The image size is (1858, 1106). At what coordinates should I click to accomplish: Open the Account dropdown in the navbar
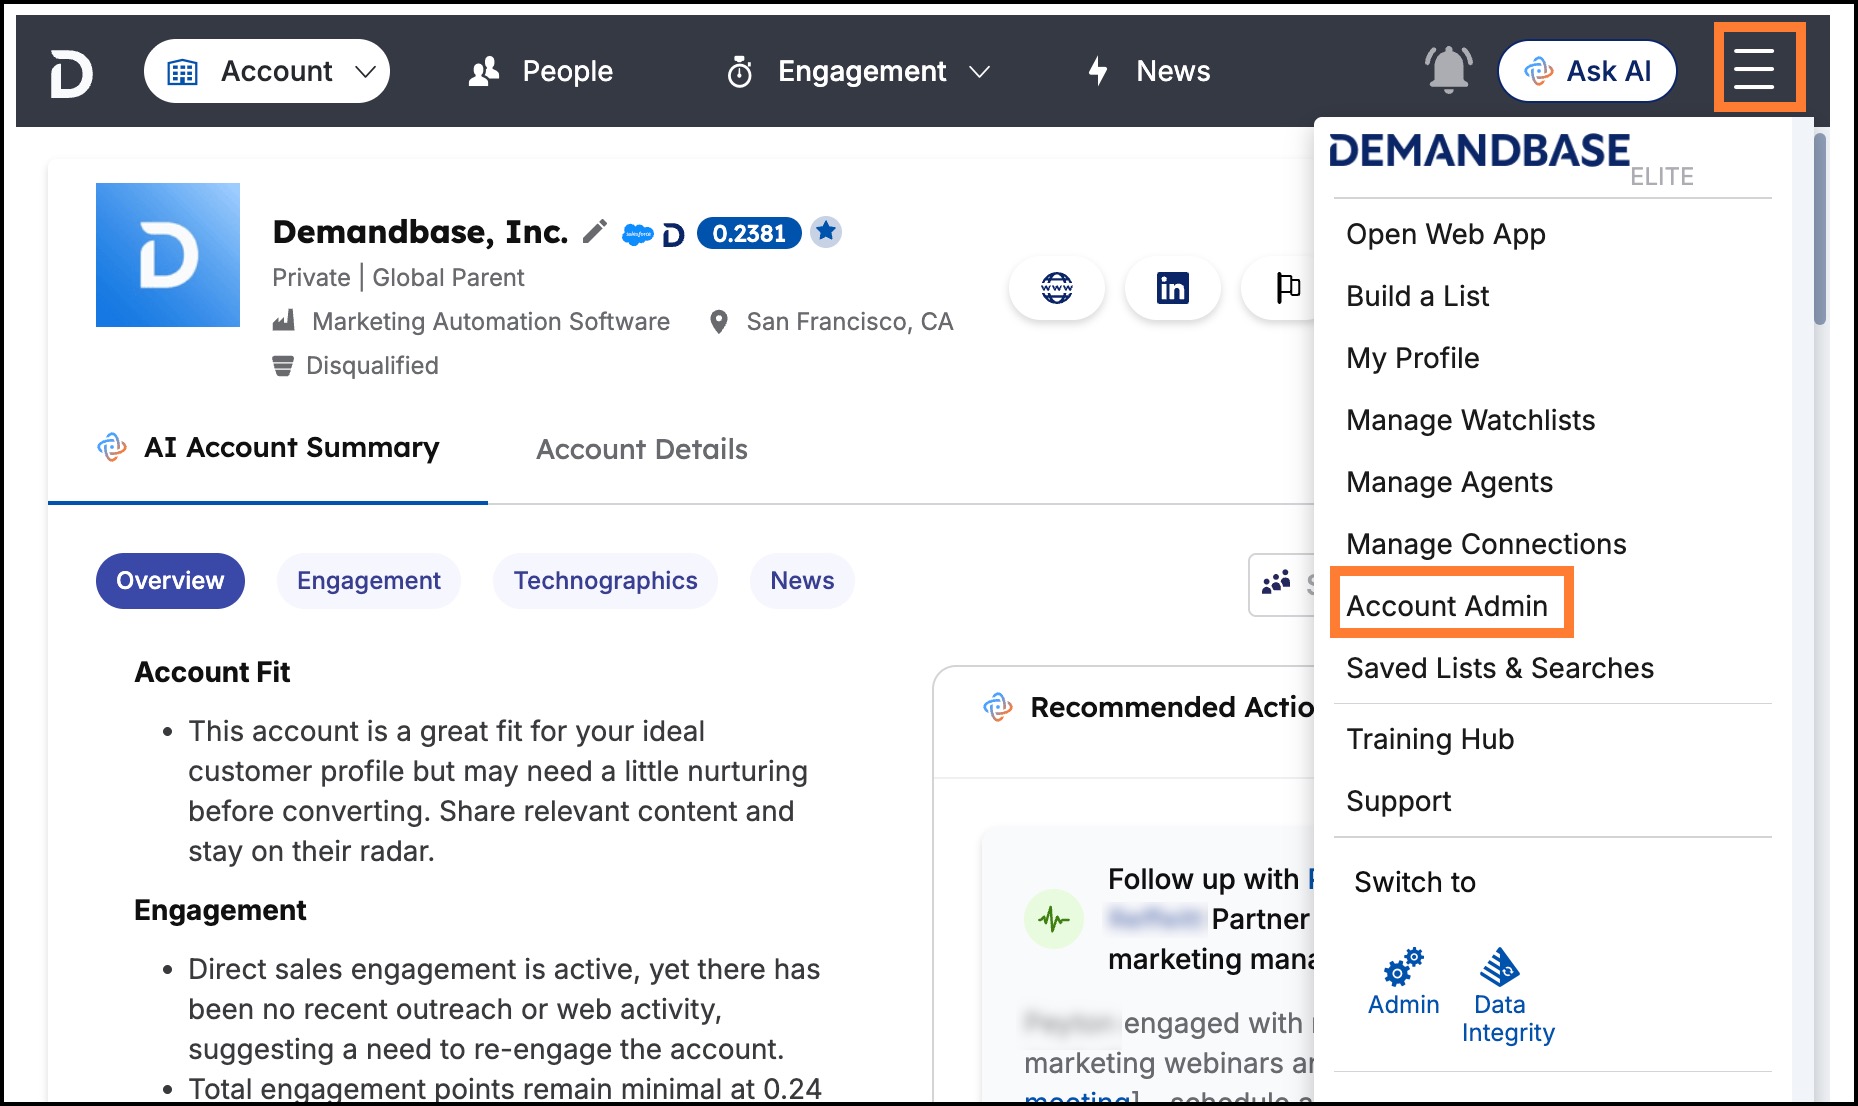coord(267,71)
